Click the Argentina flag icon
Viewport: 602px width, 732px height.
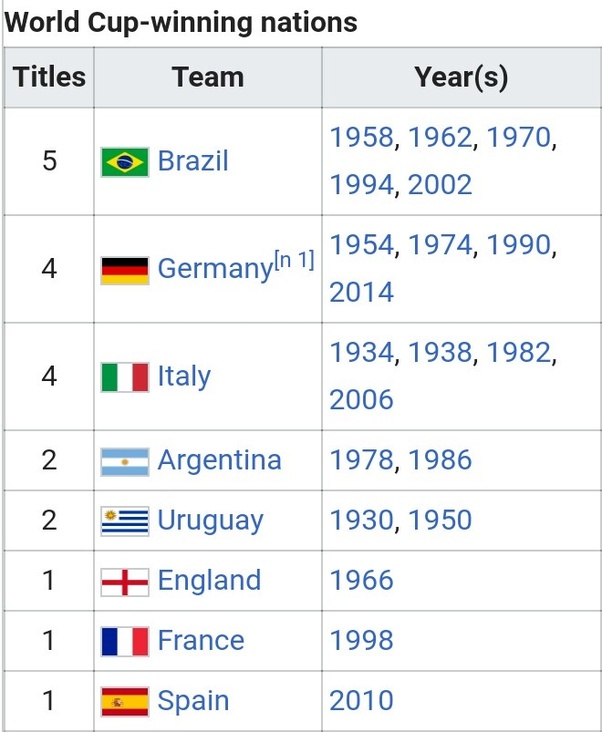pyautogui.click(x=125, y=462)
